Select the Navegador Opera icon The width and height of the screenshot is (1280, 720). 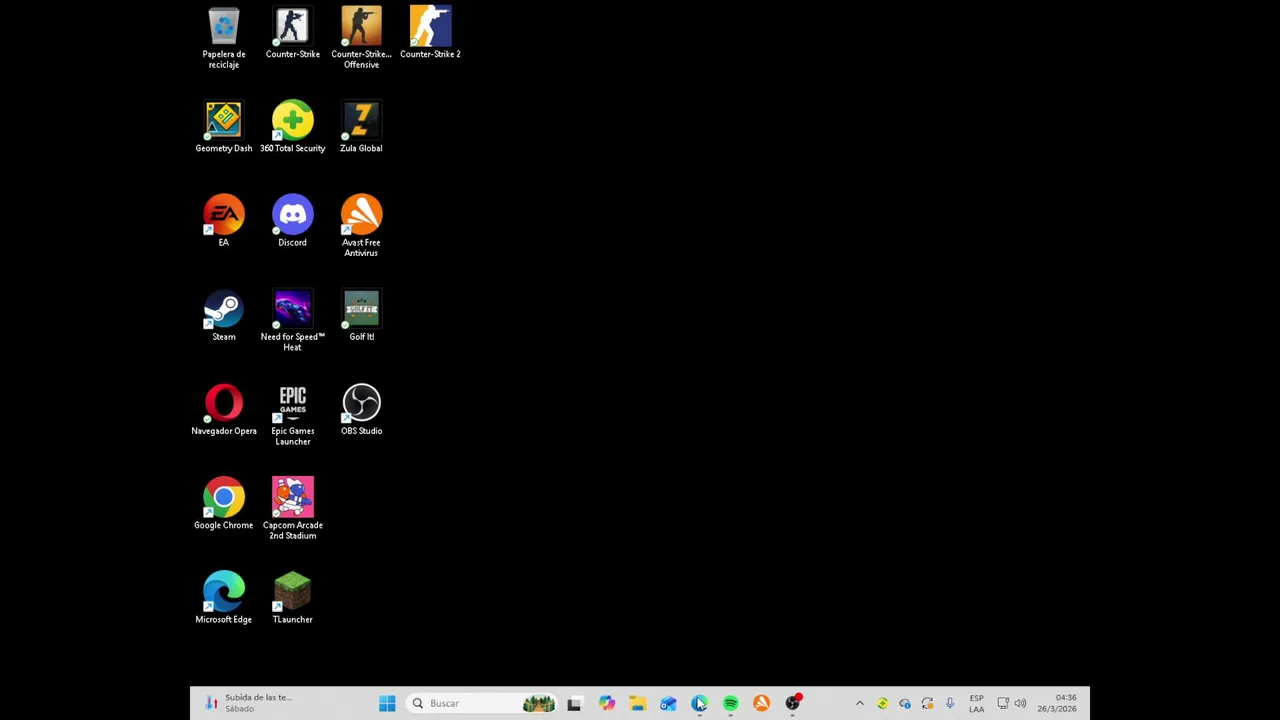[223, 410]
